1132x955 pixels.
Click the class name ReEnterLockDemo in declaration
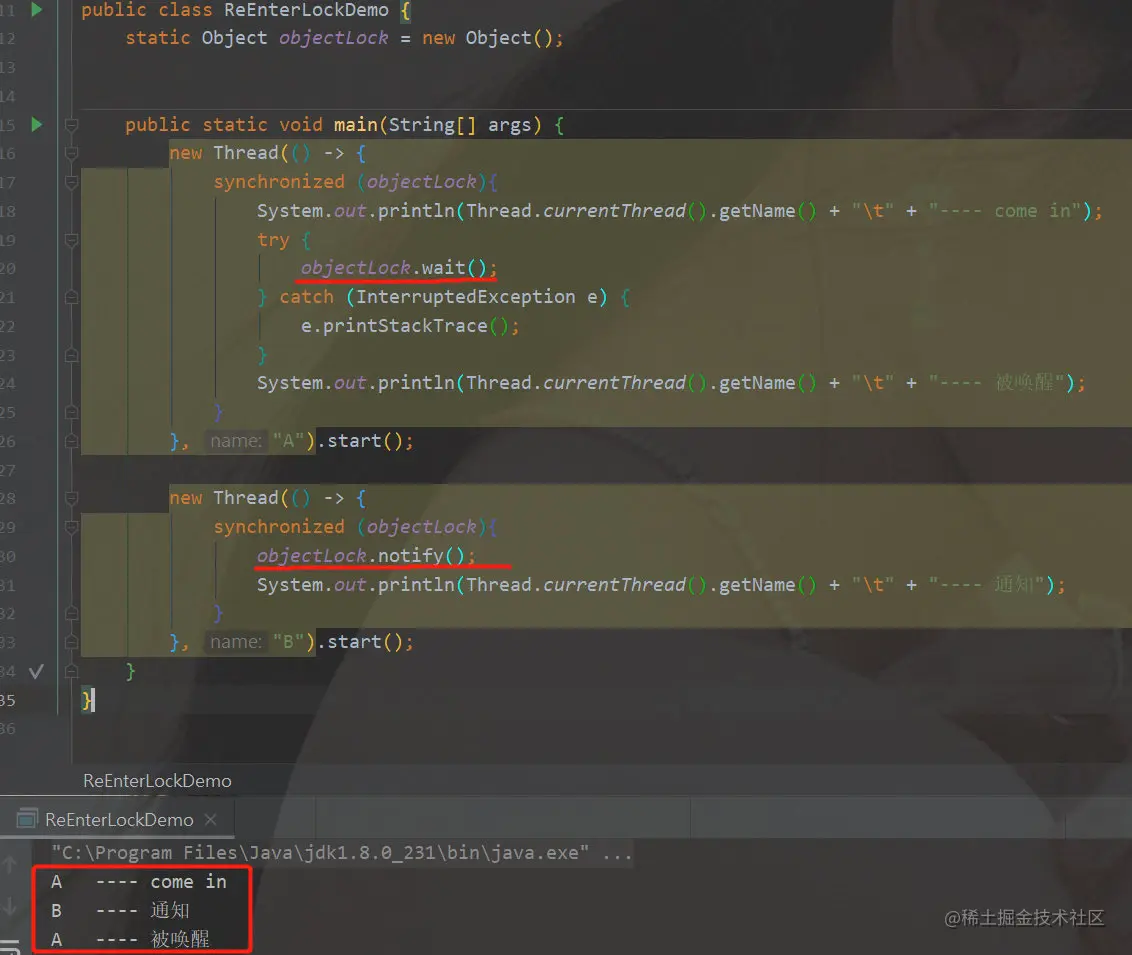306,10
